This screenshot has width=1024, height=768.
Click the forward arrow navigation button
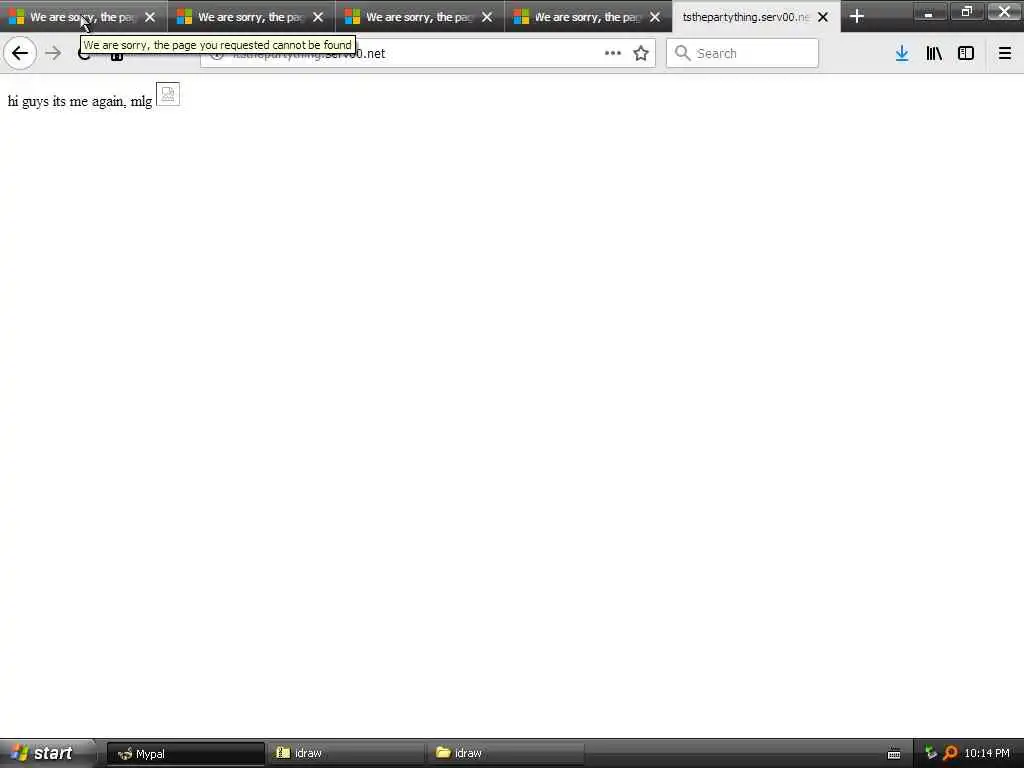[x=54, y=53]
